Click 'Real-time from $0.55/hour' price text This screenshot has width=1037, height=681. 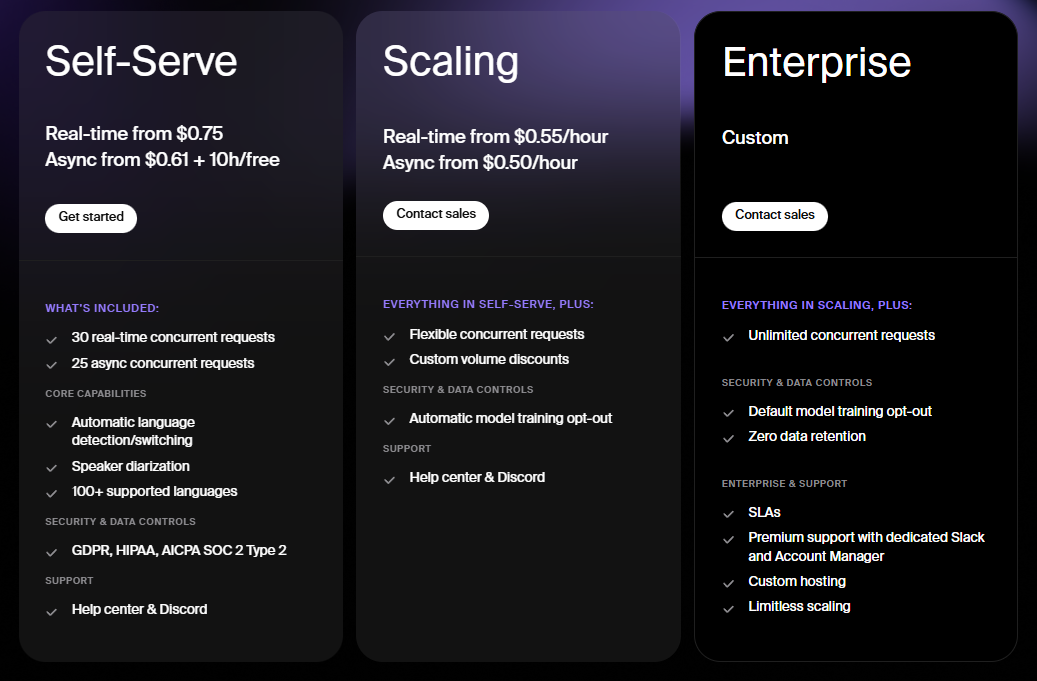[x=495, y=137]
